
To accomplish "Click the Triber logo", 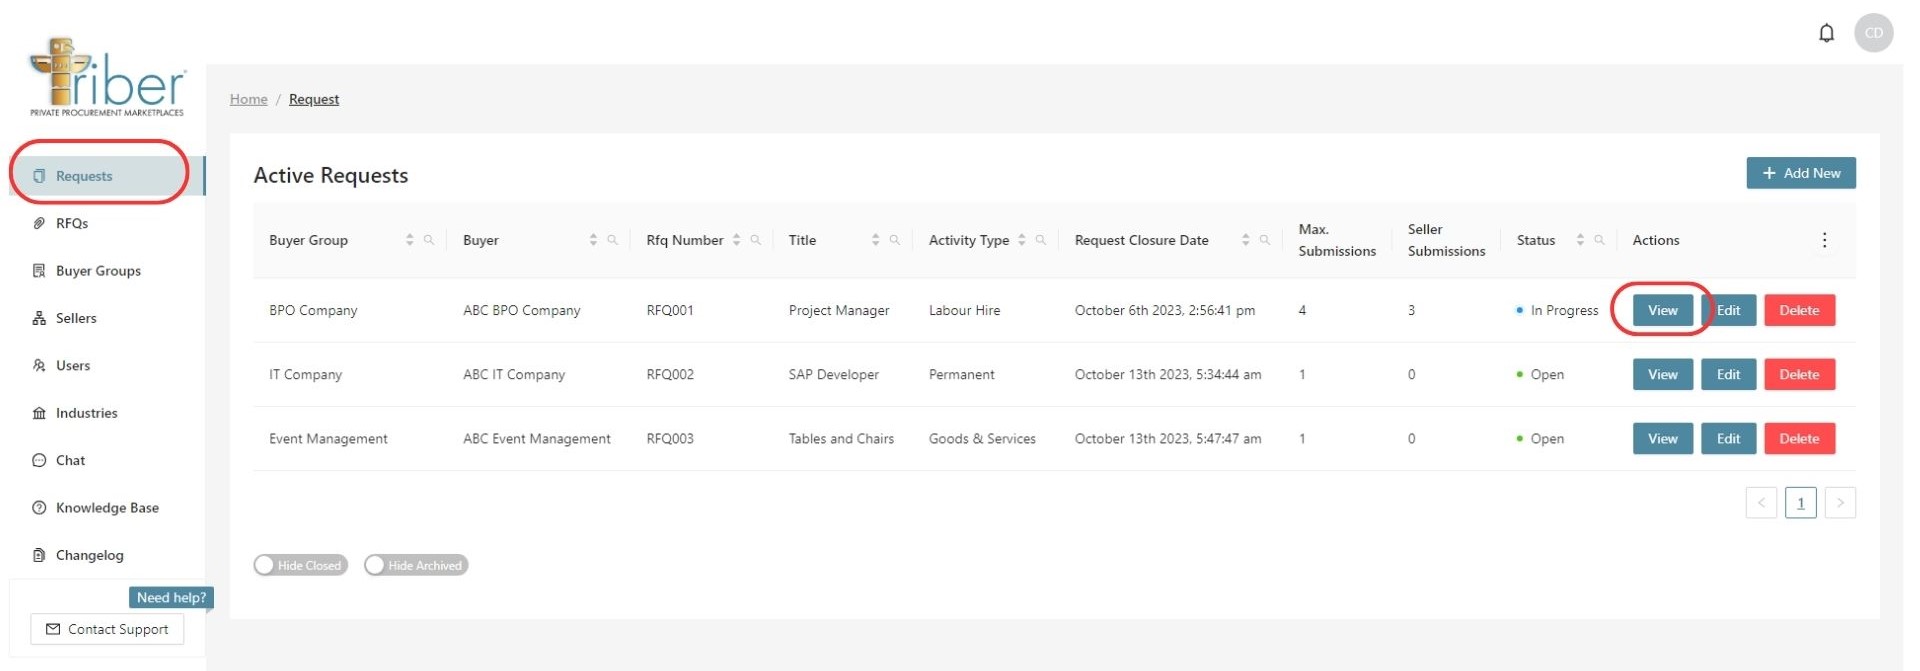I will point(107,77).
